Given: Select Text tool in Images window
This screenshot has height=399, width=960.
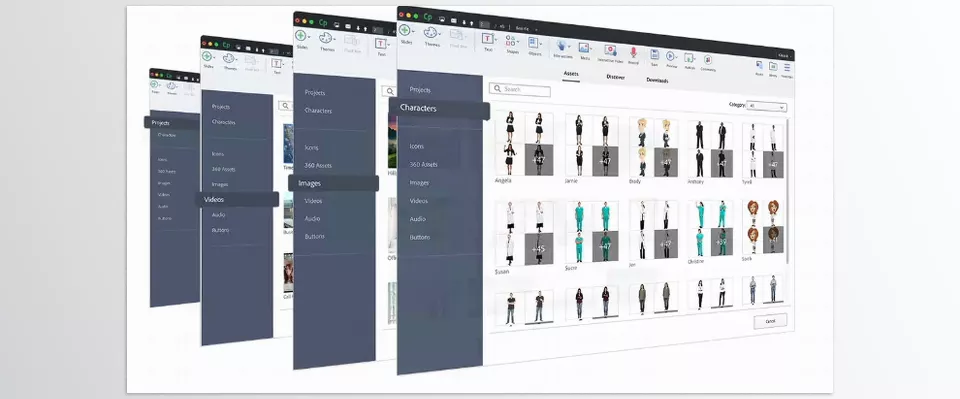Looking at the screenshot, I should [381, 43].
